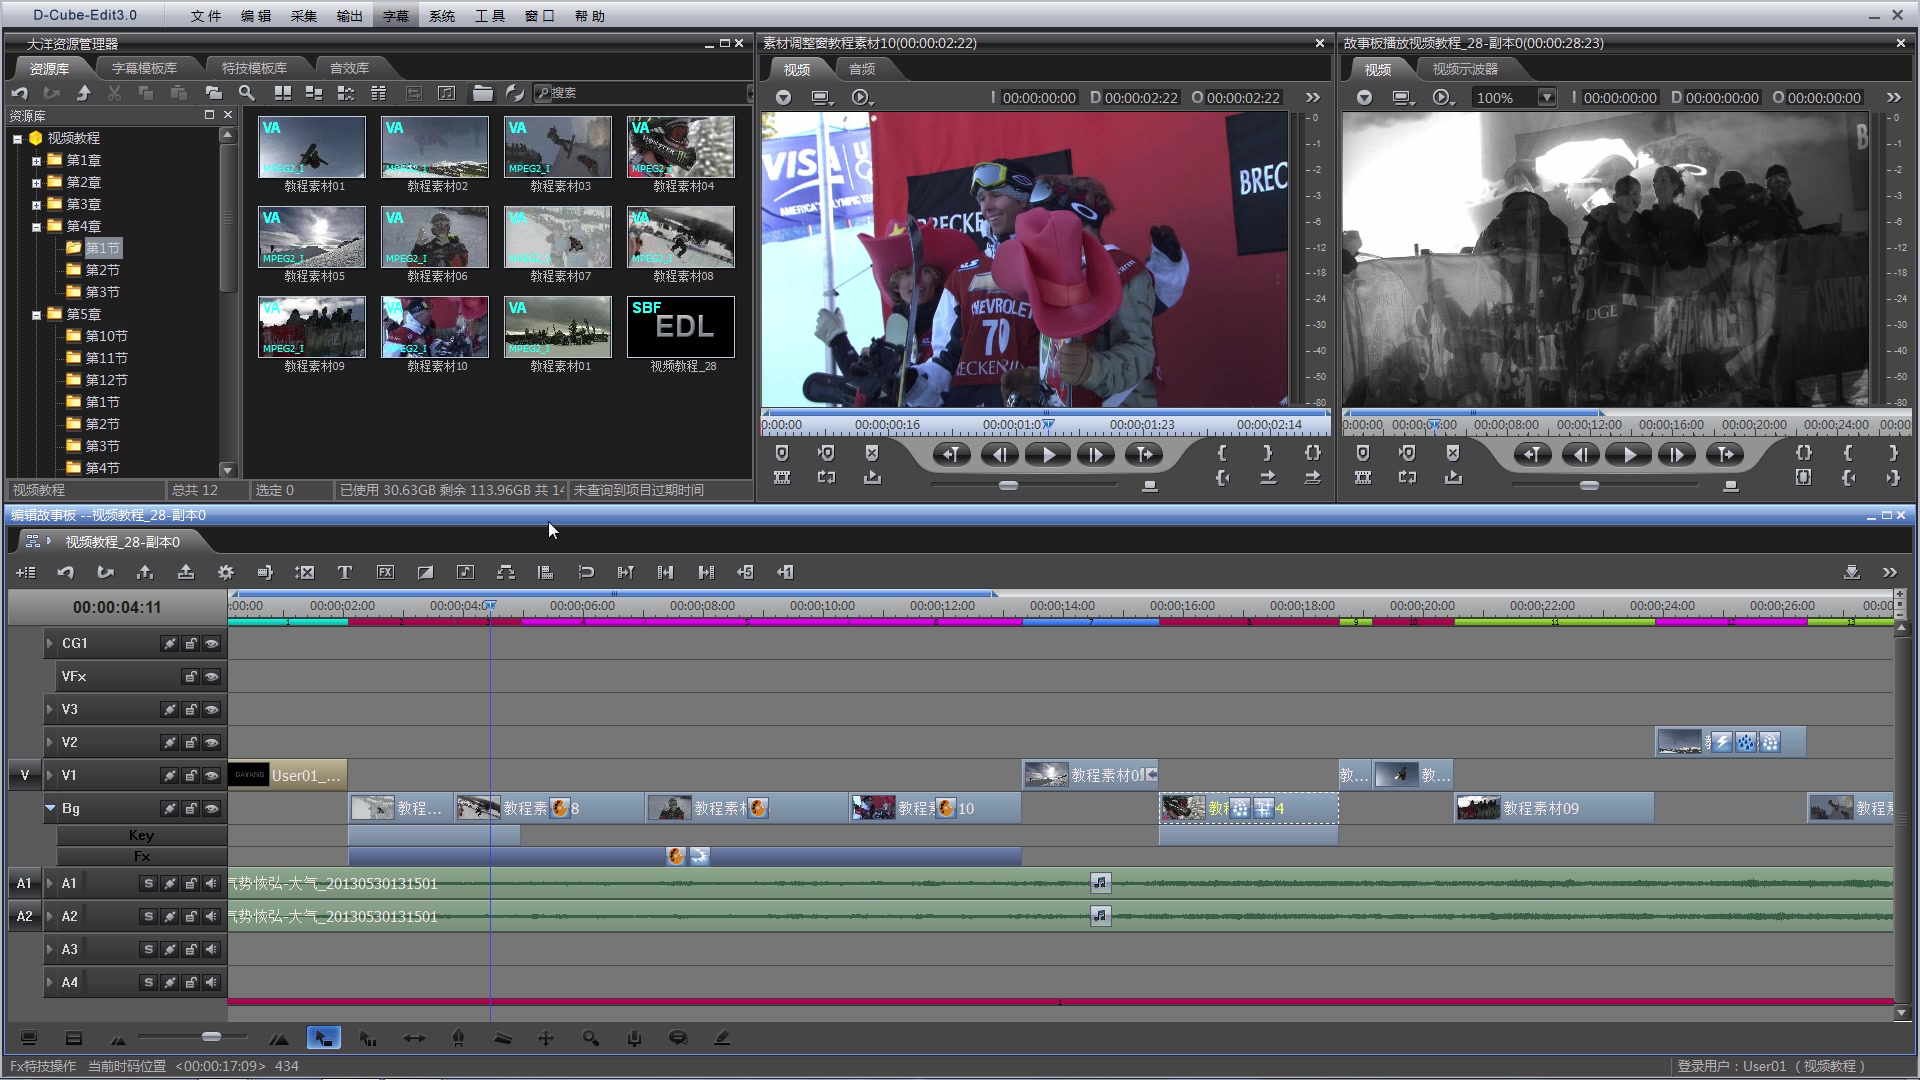Viewport: 1920px width, 1080px height.
Task: Mute the A1 audio track speaker
Action: [211, 884]
